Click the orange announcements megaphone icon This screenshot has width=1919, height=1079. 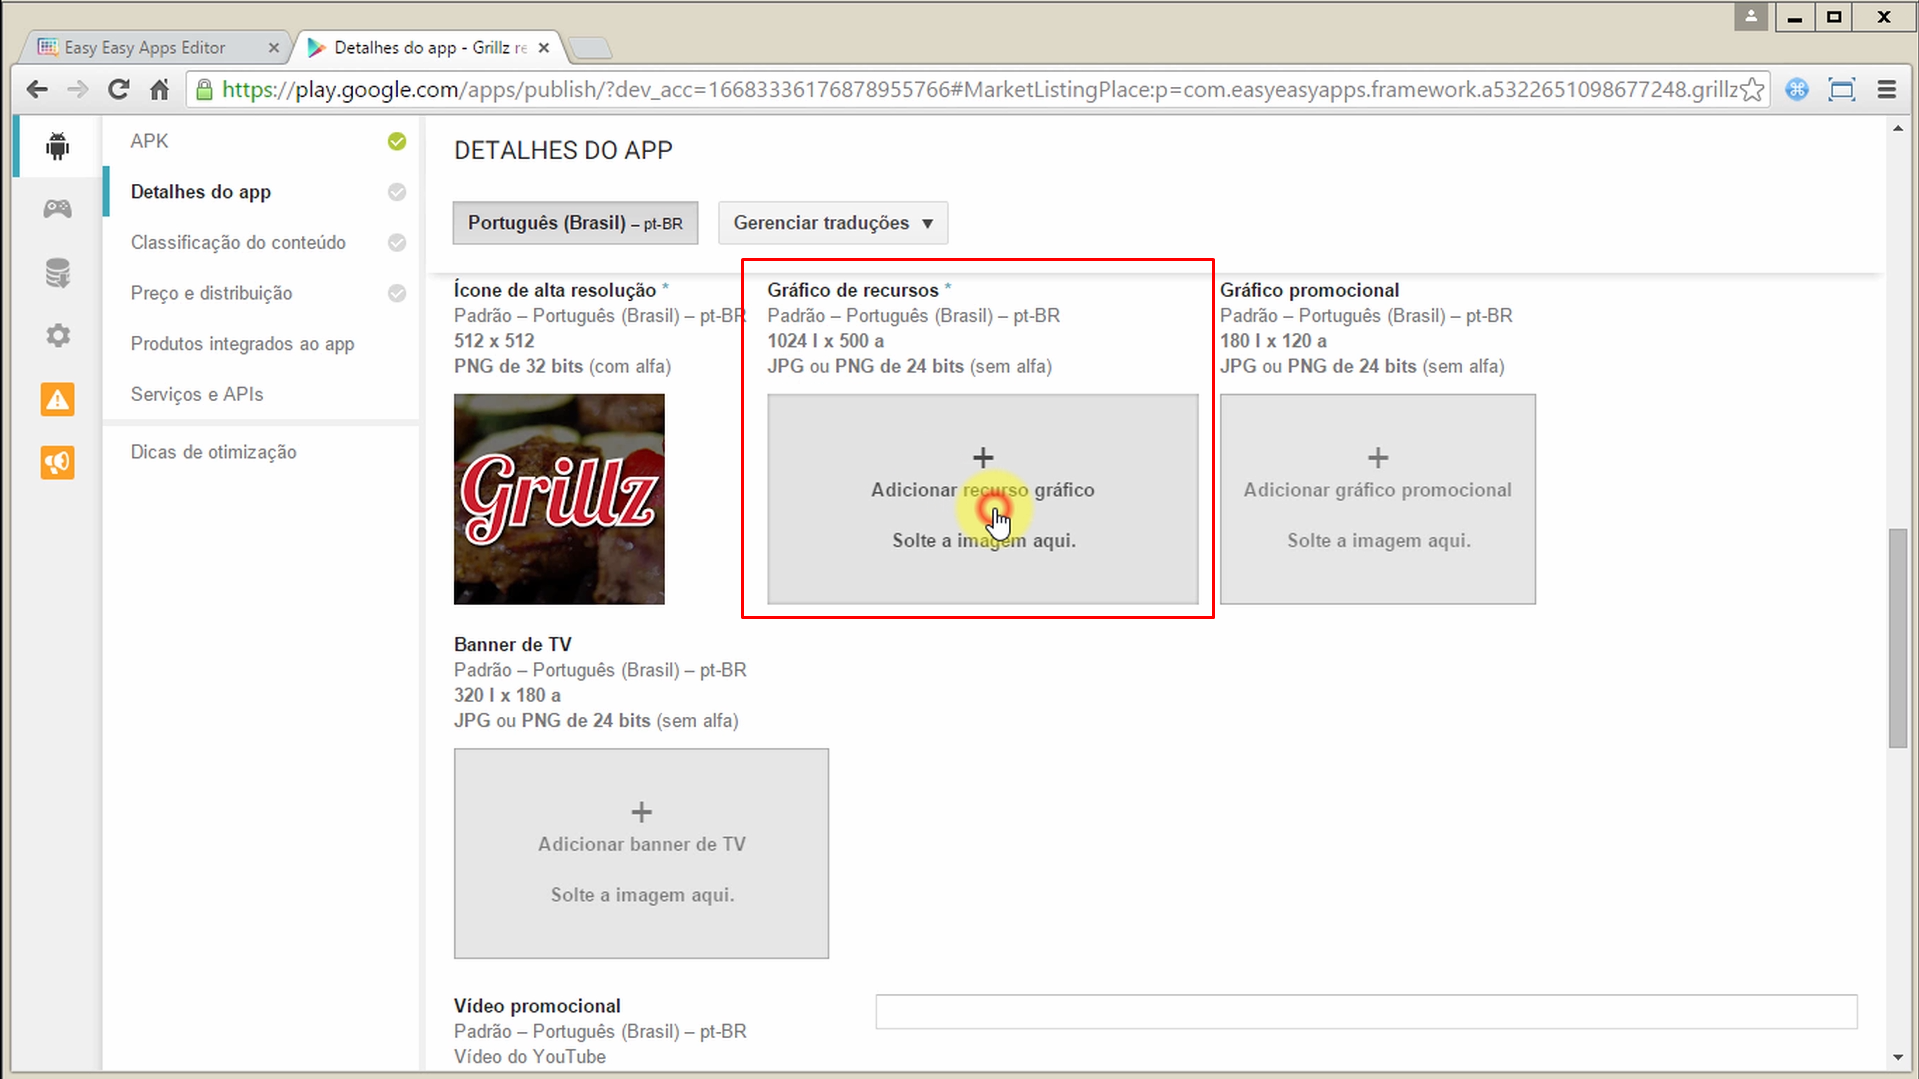(57, 462)
